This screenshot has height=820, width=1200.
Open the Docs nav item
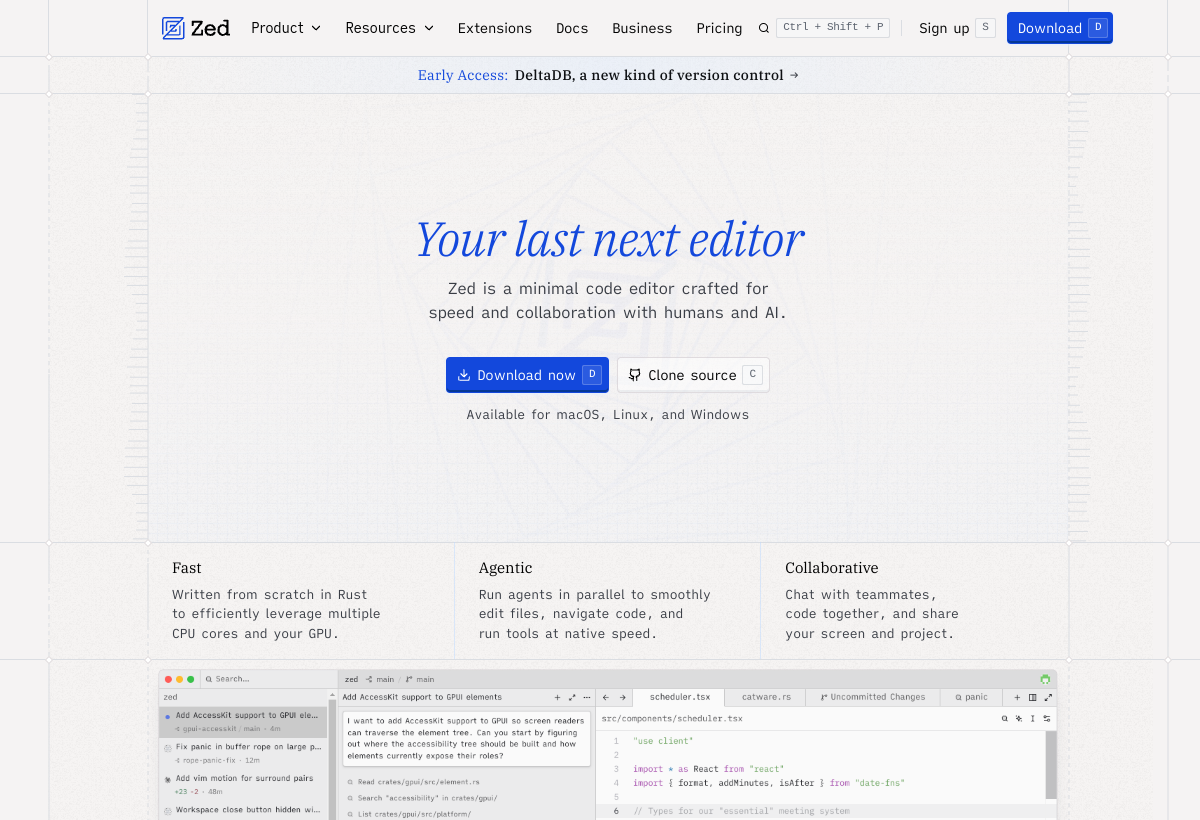572,28
